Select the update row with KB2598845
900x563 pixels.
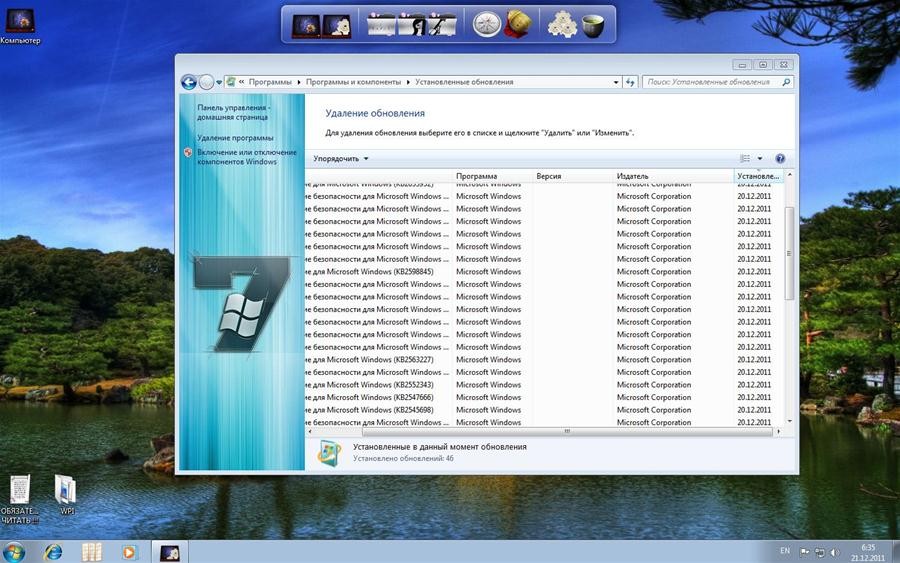(544, 271)
